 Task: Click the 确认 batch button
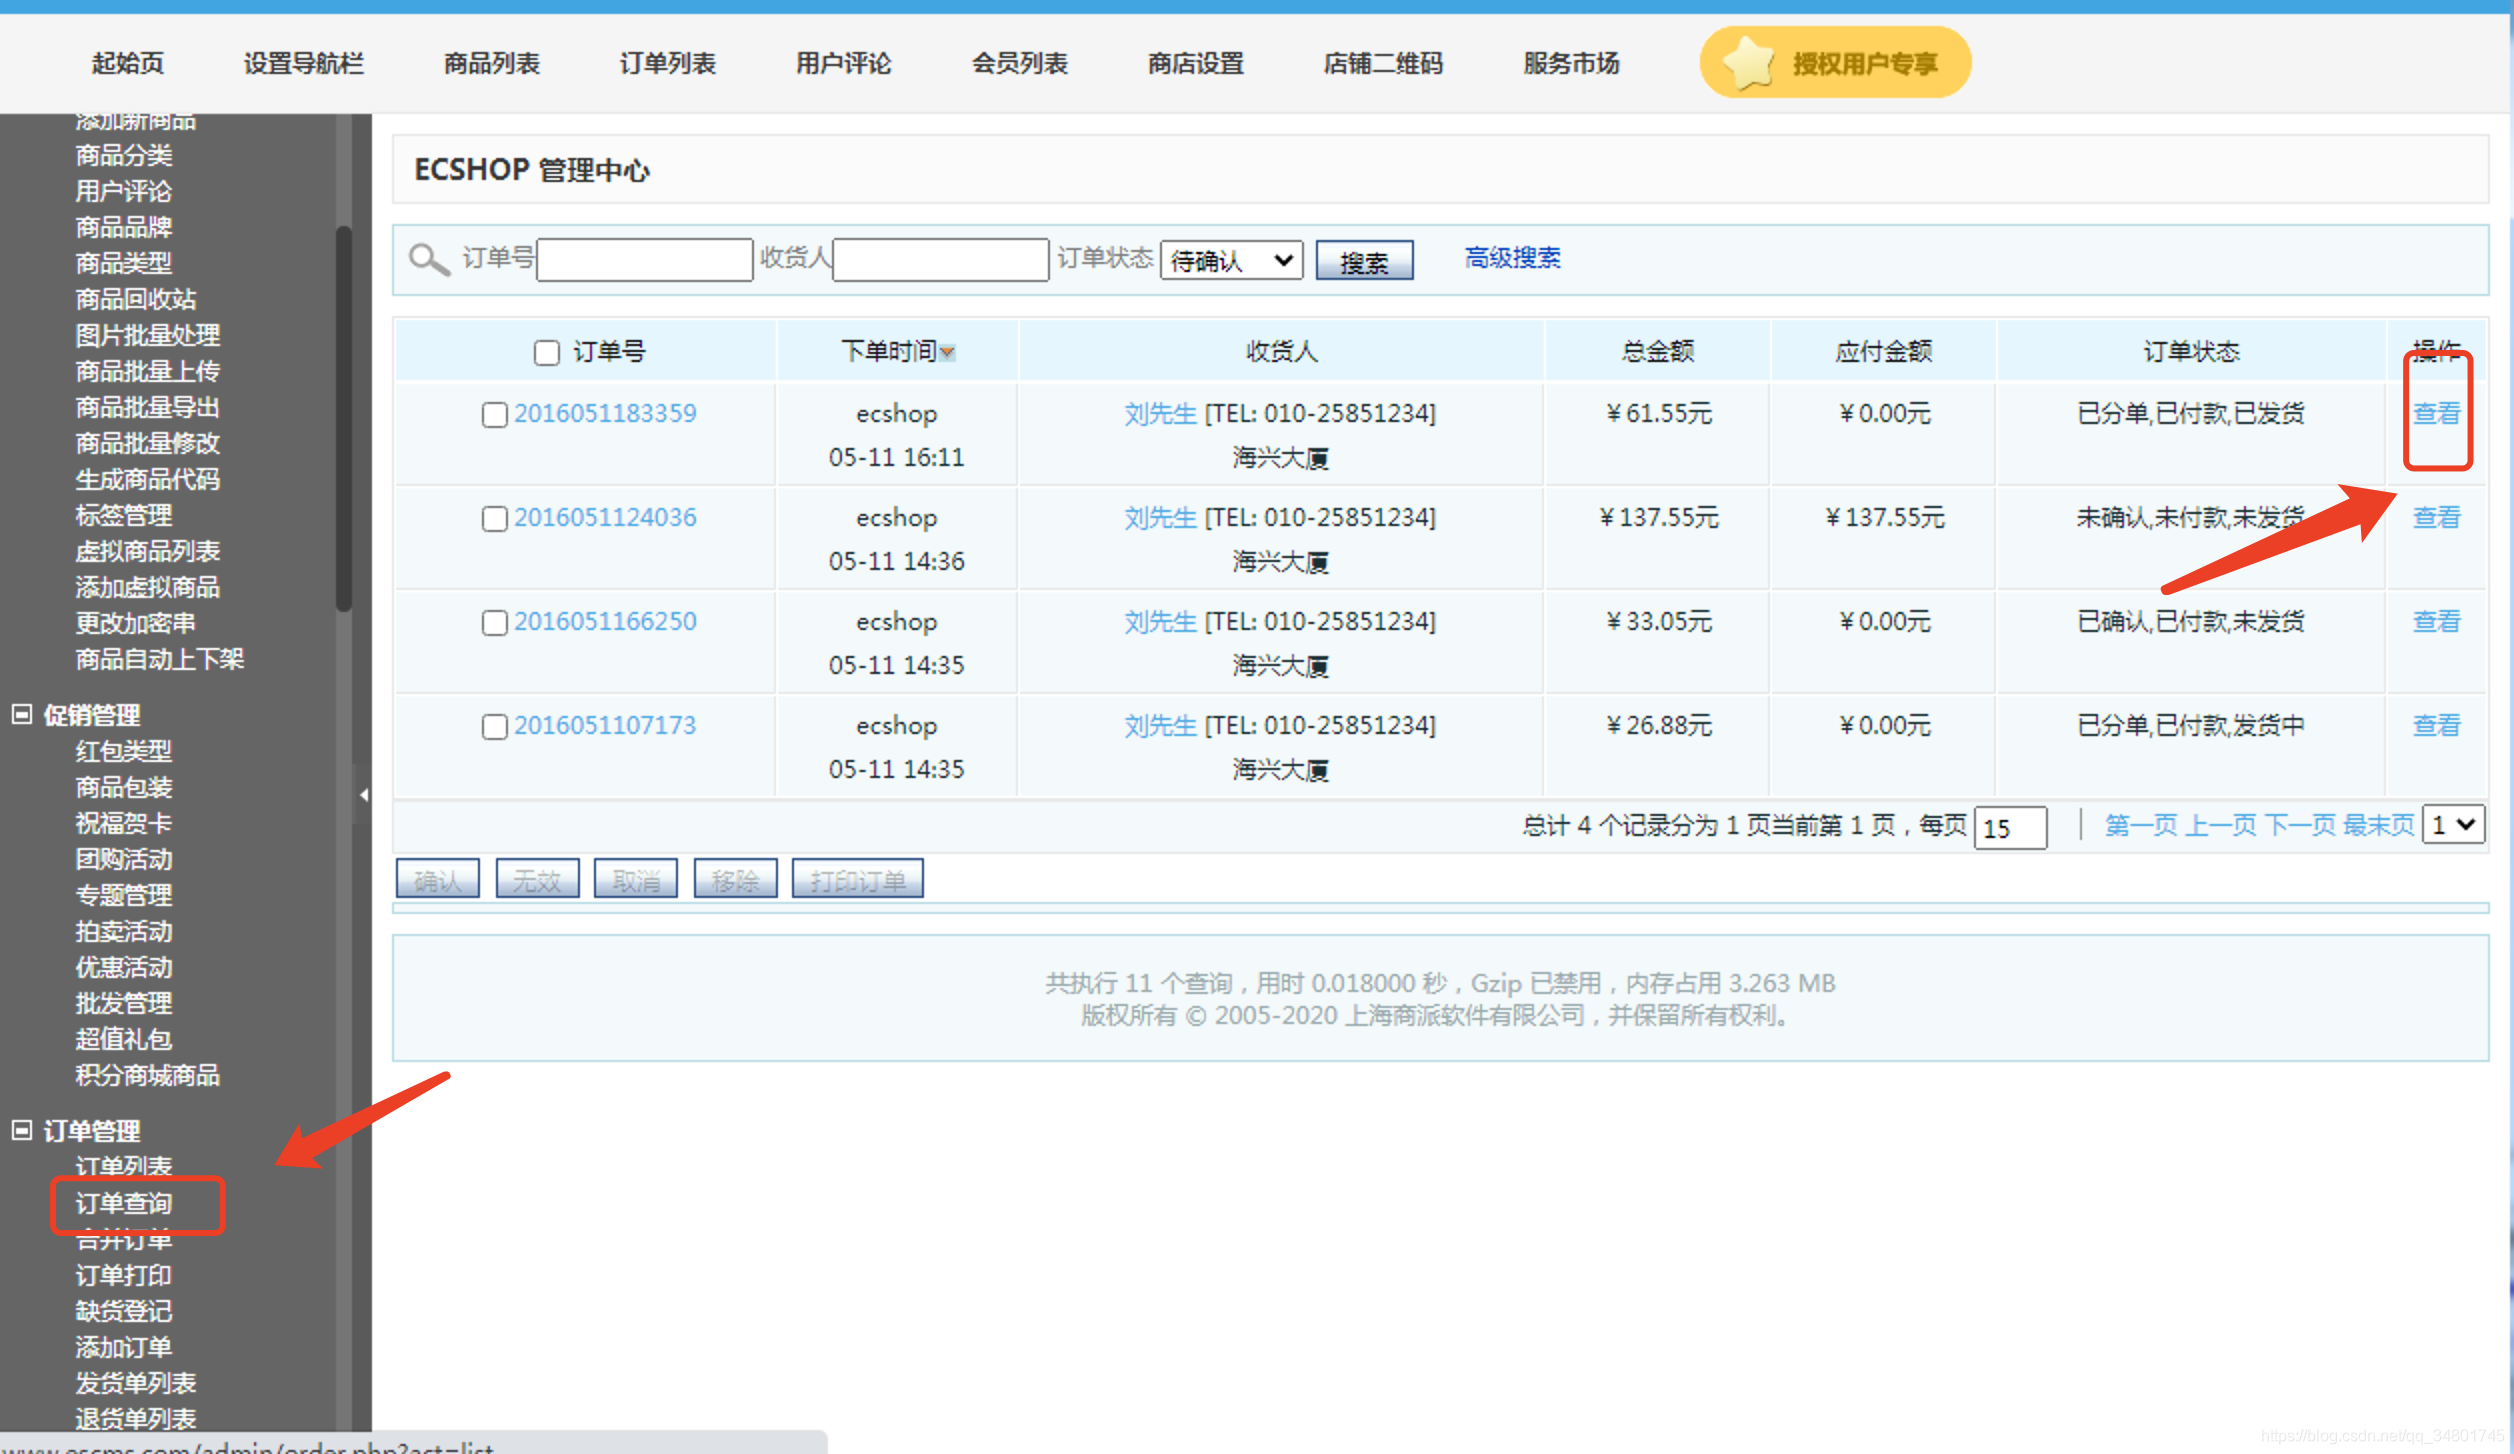point(438,879)
